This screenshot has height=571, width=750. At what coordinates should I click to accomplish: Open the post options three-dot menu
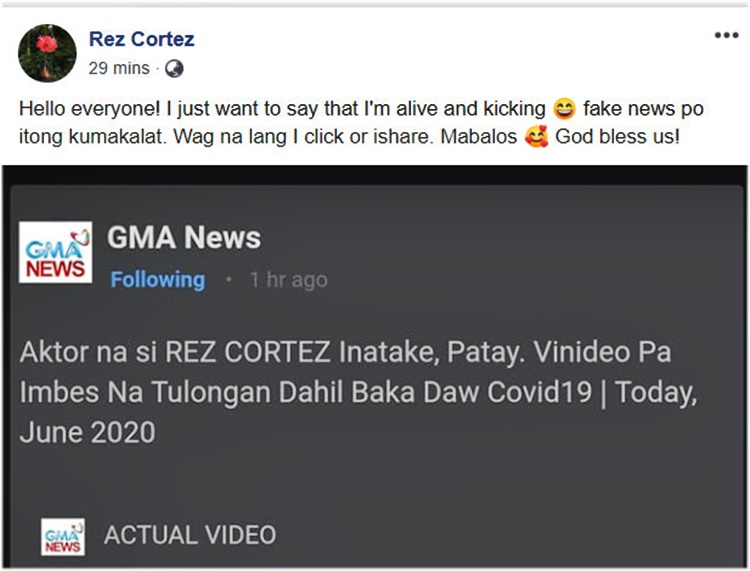coord(726,35)
